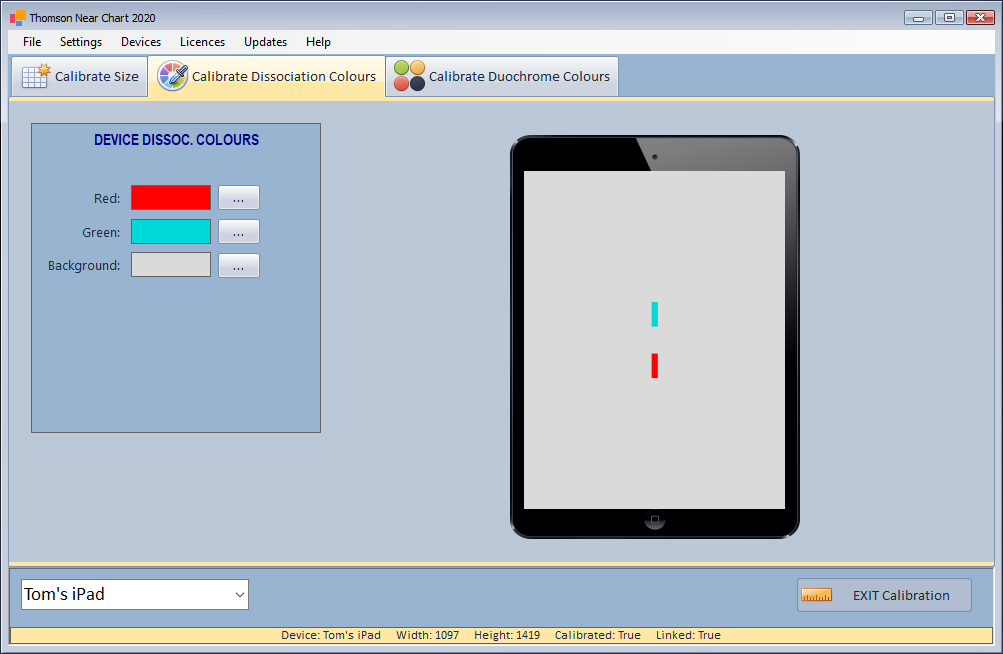Open the Licences menu
This screenshot has width=1003, height=654.
coord(202,42)
